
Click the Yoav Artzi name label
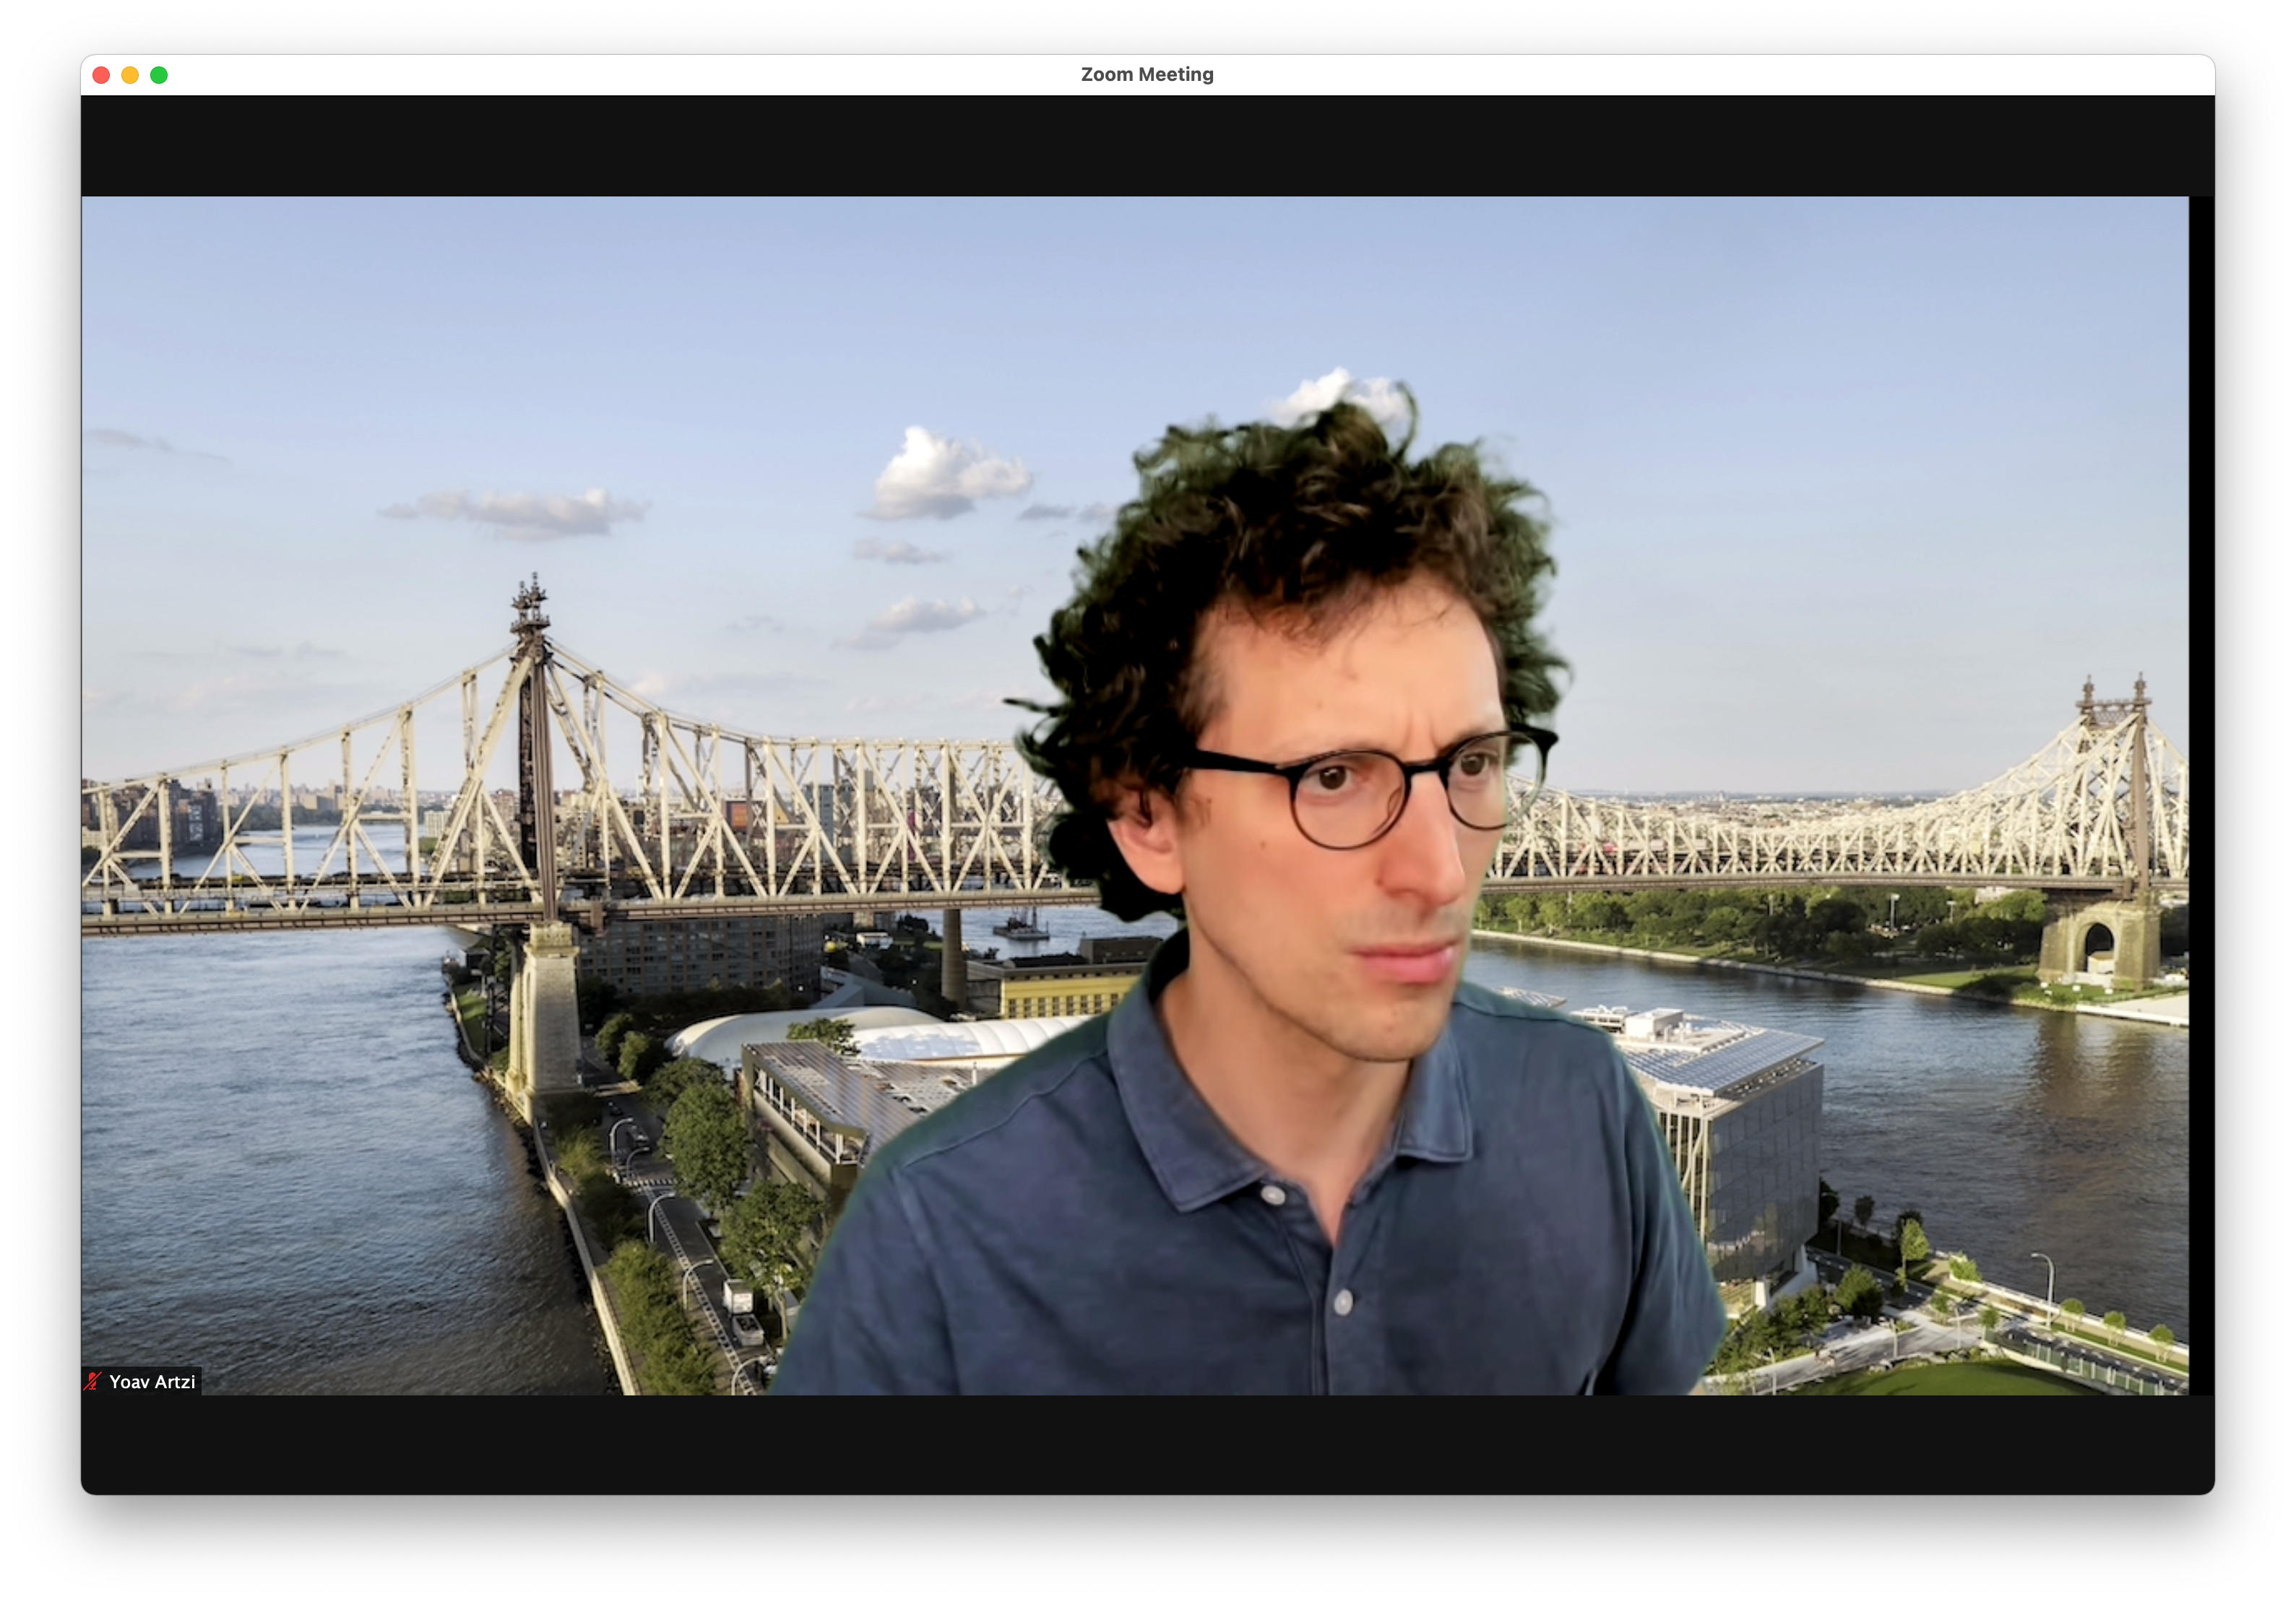(x=152, y=1381)
